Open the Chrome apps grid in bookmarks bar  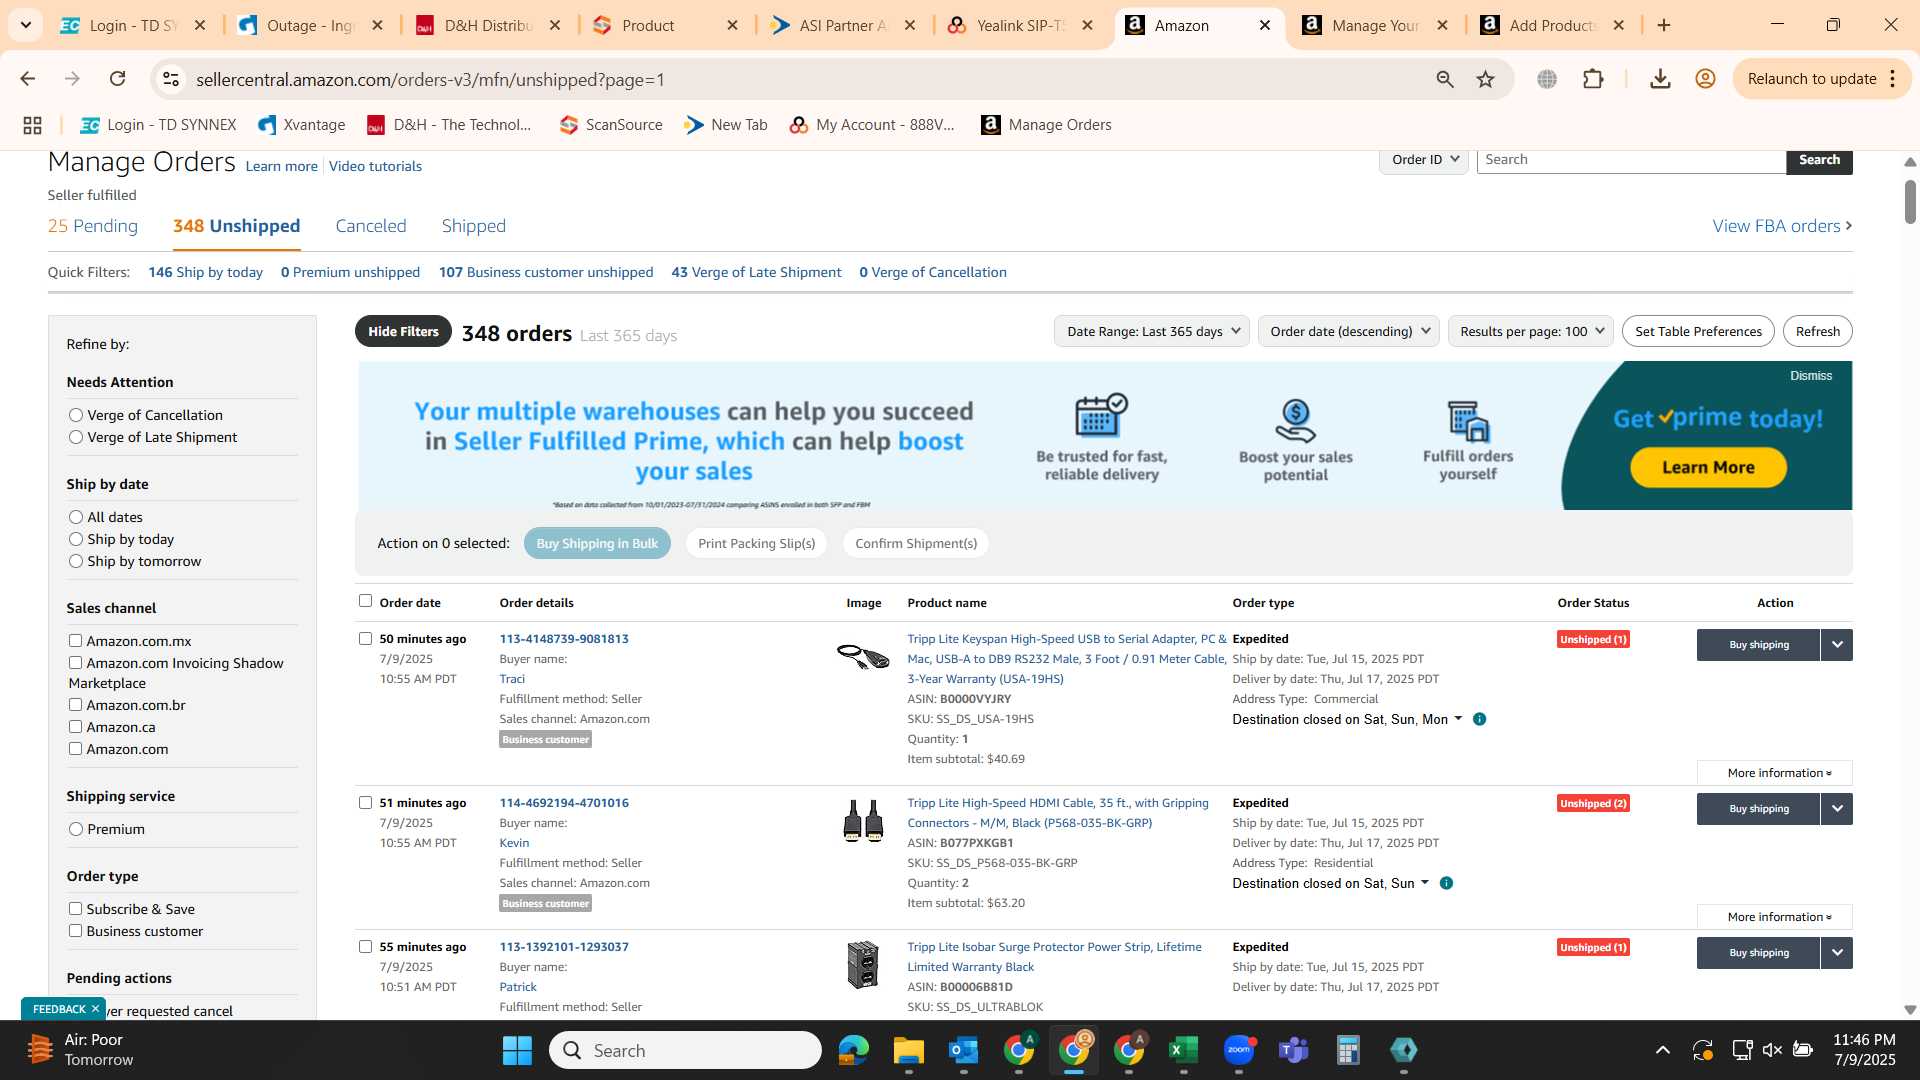coord(32,125)
